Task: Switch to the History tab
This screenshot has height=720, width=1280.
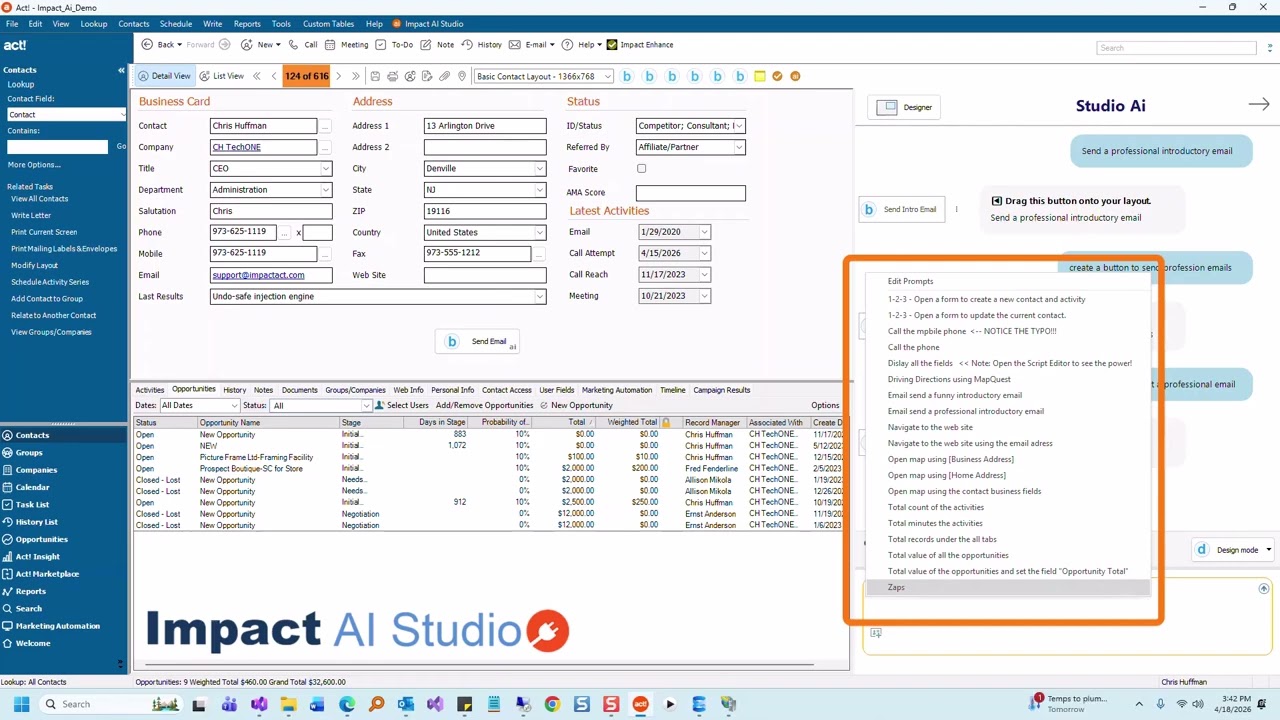Action: click(235, 390)
